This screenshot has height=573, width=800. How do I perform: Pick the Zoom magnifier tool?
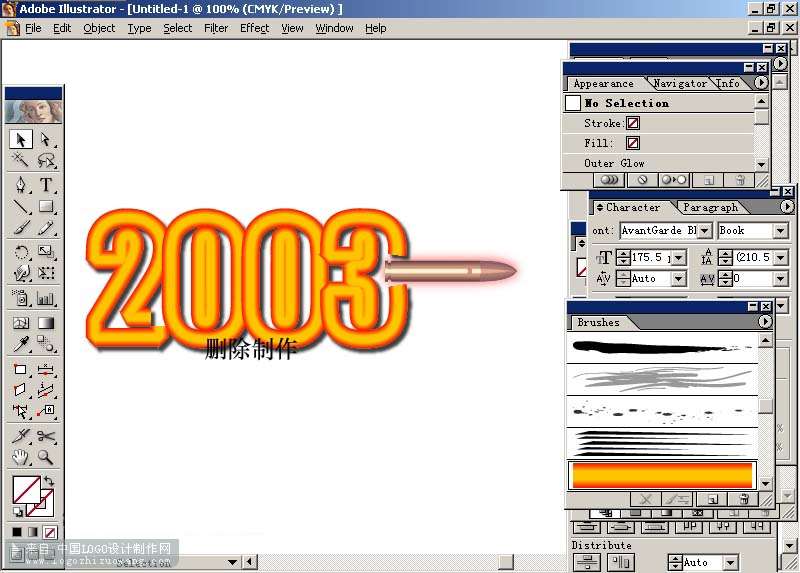pos(46,457)
